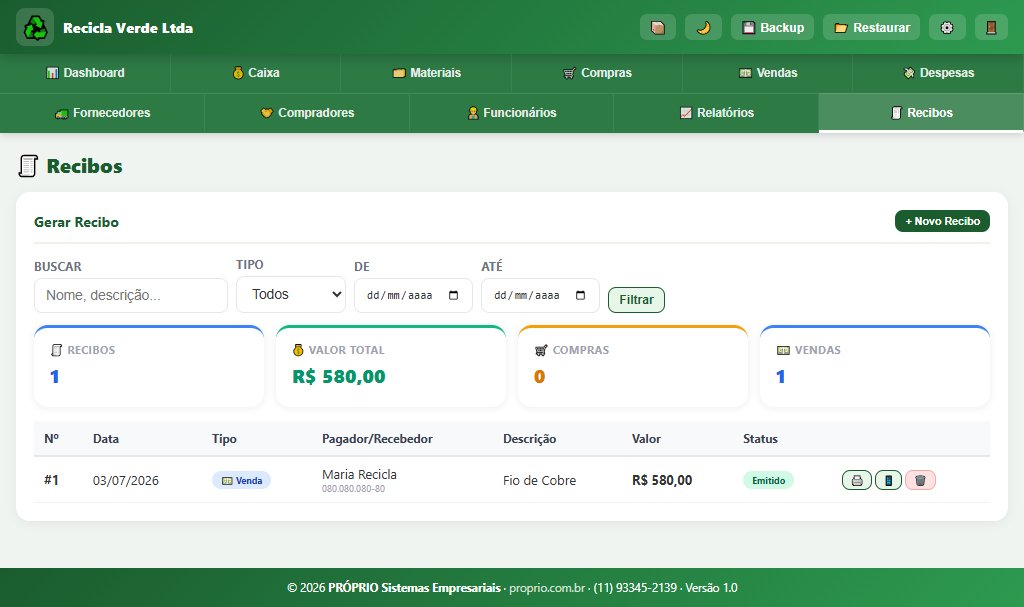The image size is (1024, 607).
Task: Open settings via the gear icon
Action: point(947,27)
